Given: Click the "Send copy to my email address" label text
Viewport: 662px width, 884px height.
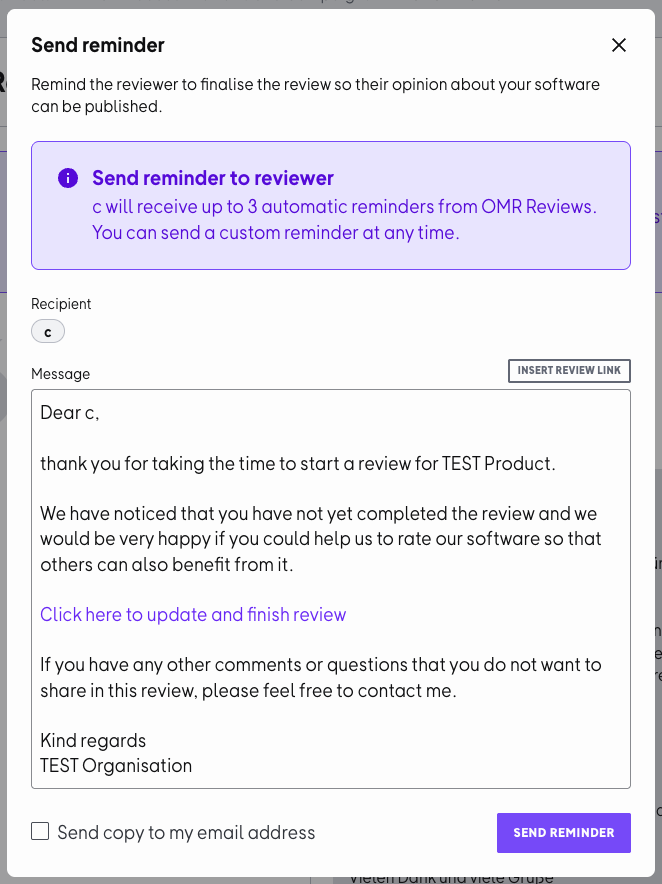Looking at the screenshot, I should 186,832.
